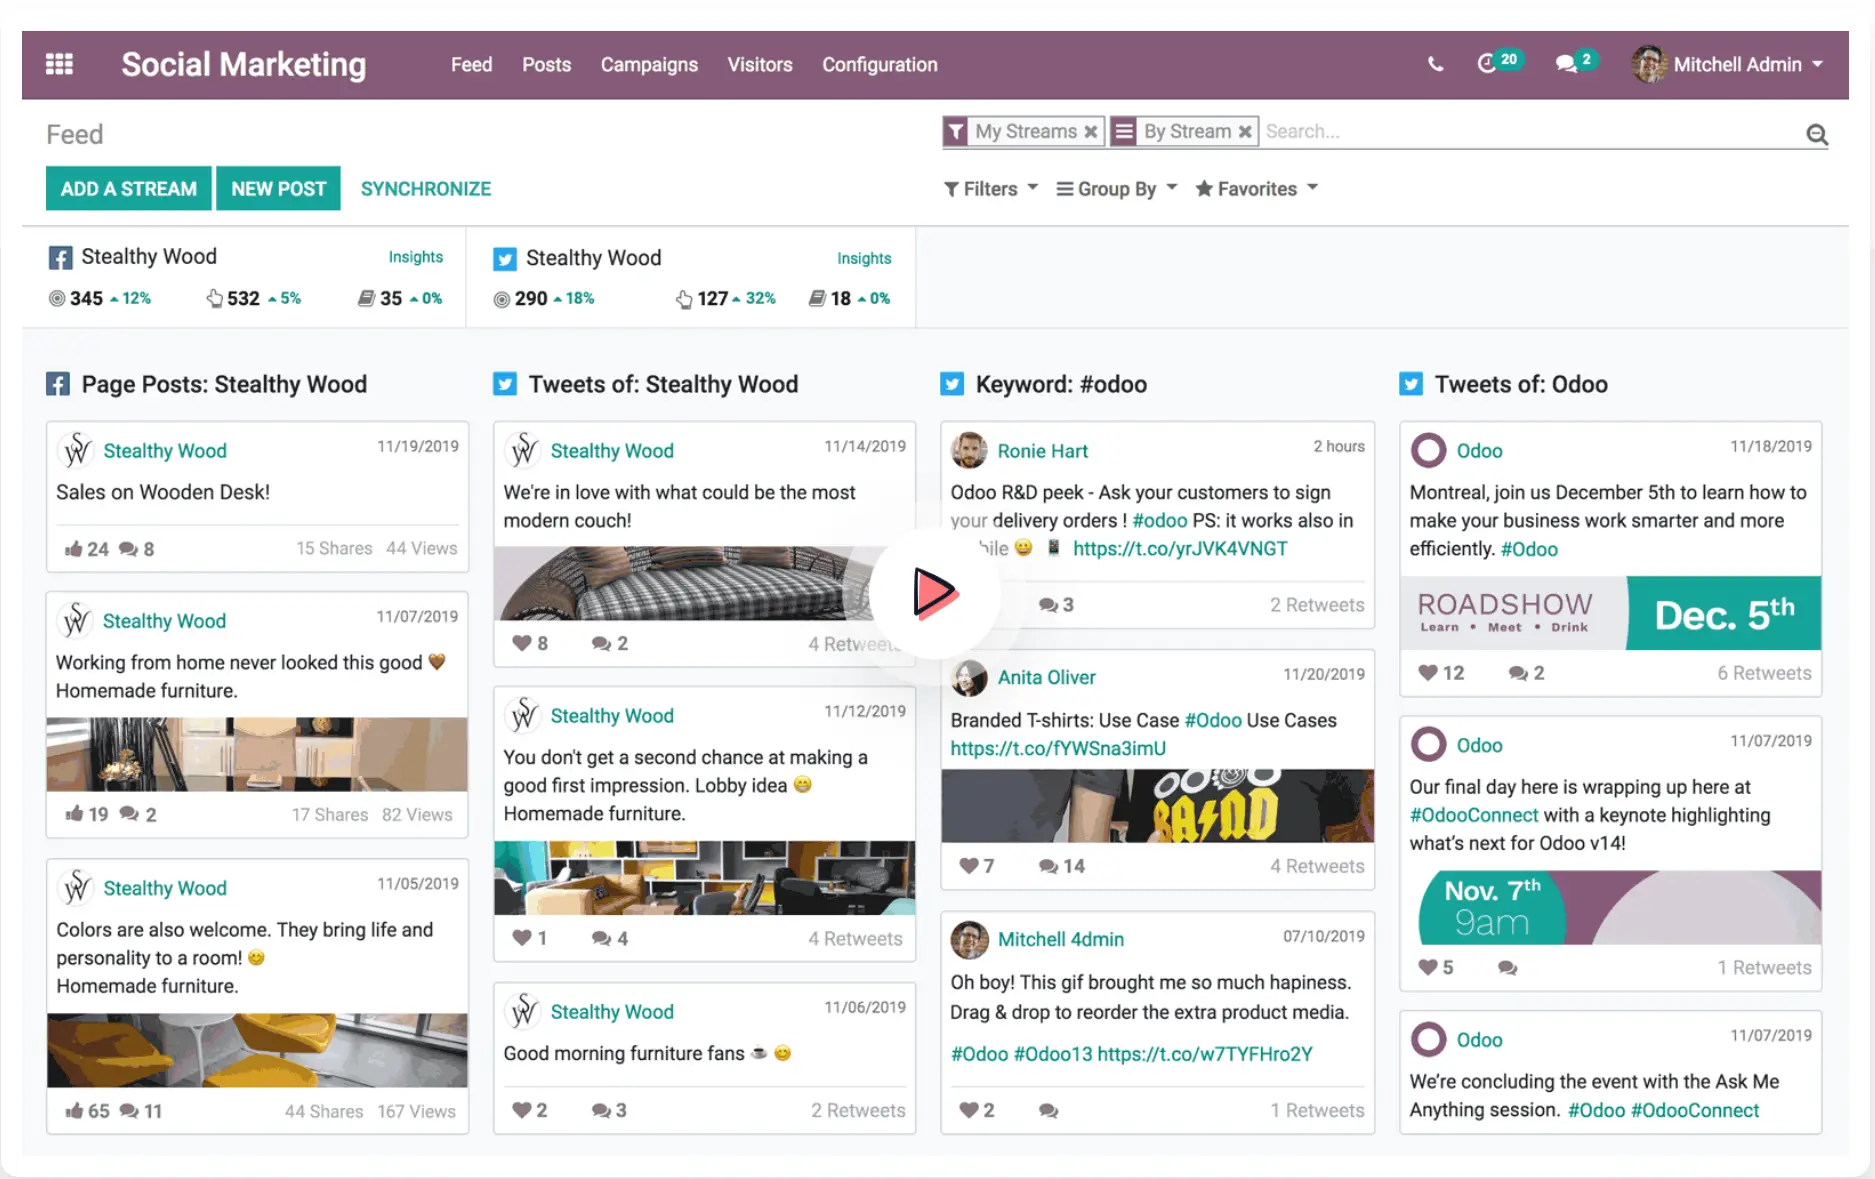
Task: Open the Configuration menu
Action: 880,64
